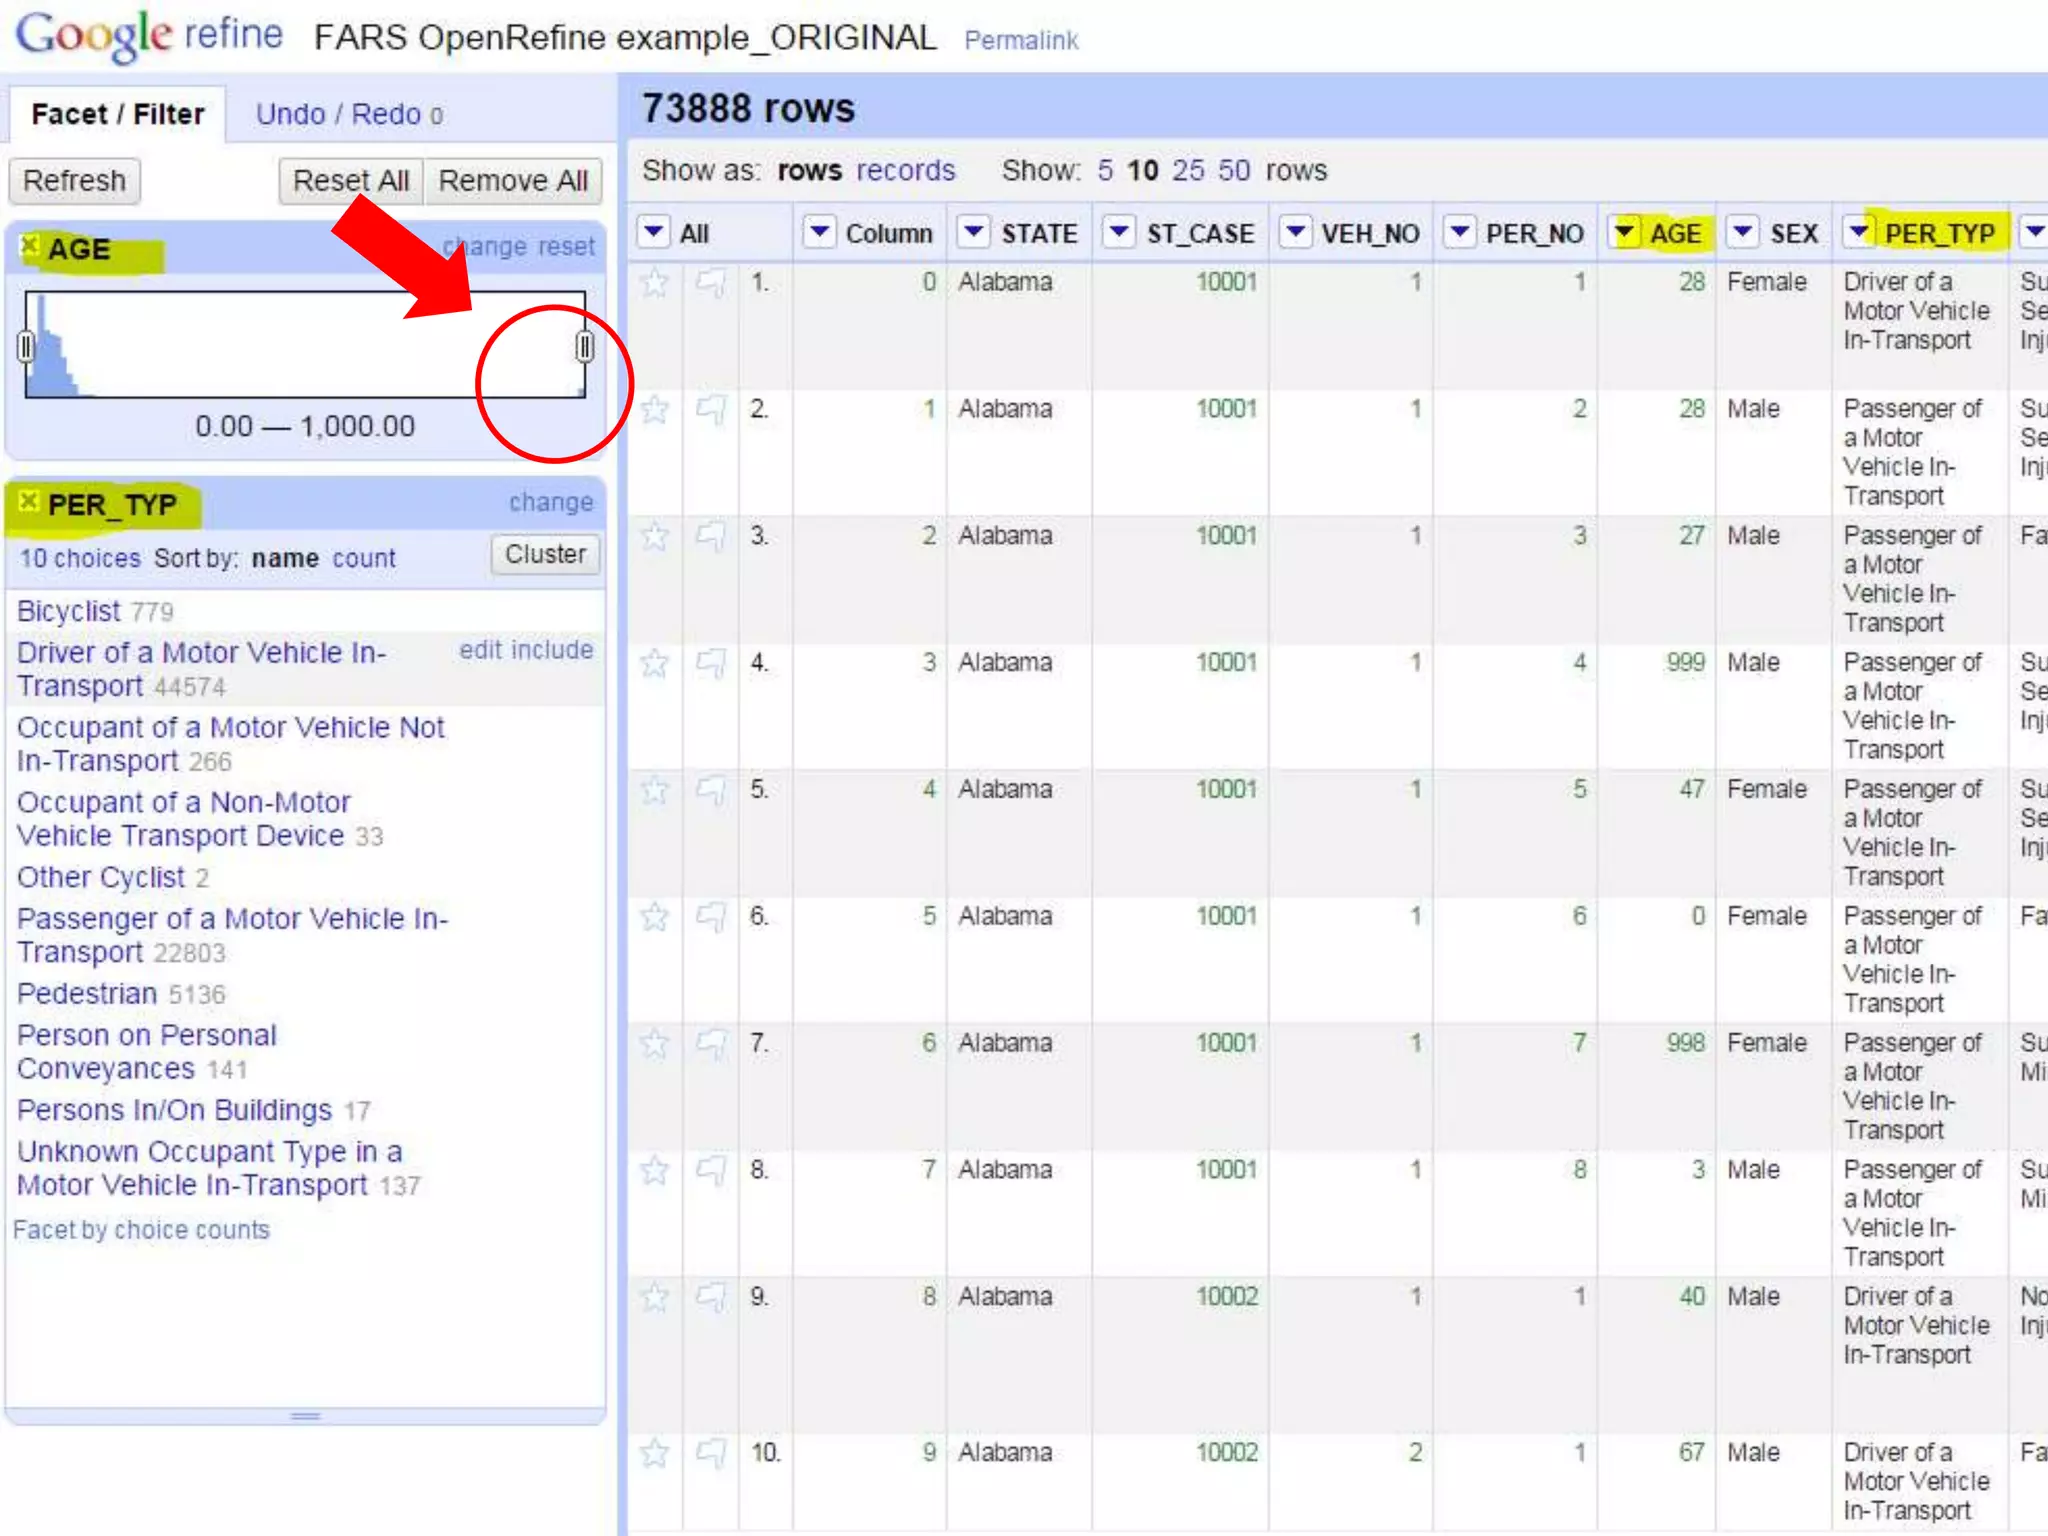Select the Facet / Filter tab

pos(118,115)
